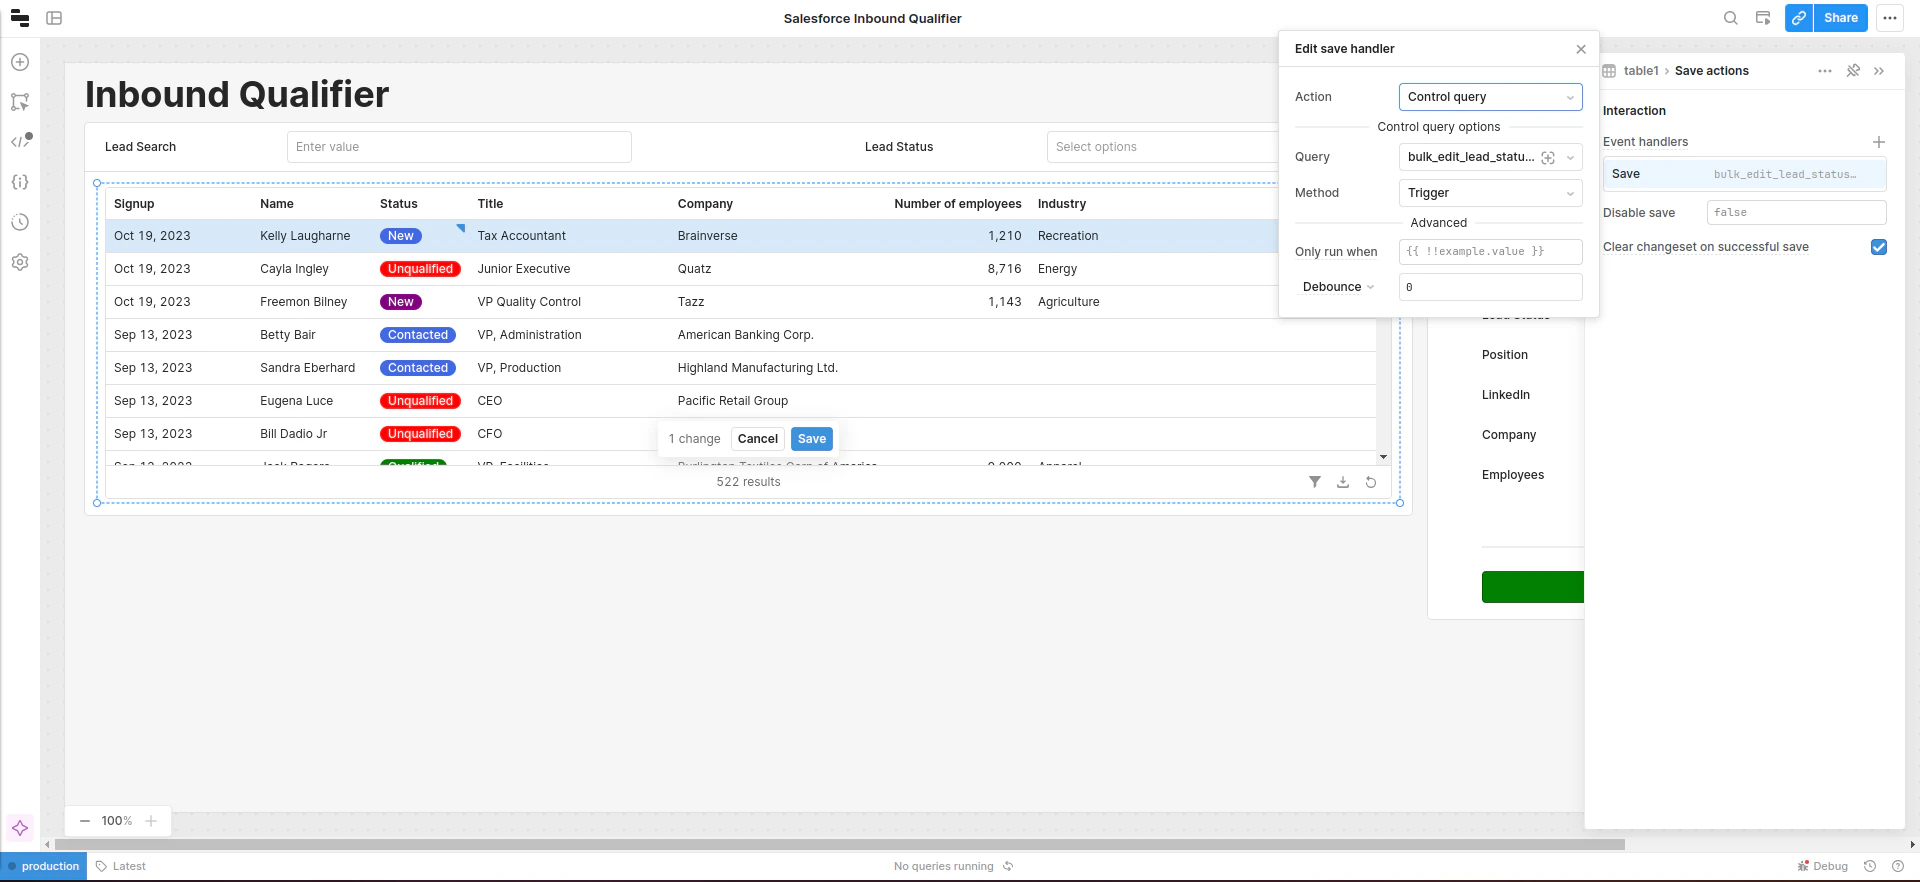
Task: Collapse the inspector panel with double chevron
Action: (x=1879, y=71)
